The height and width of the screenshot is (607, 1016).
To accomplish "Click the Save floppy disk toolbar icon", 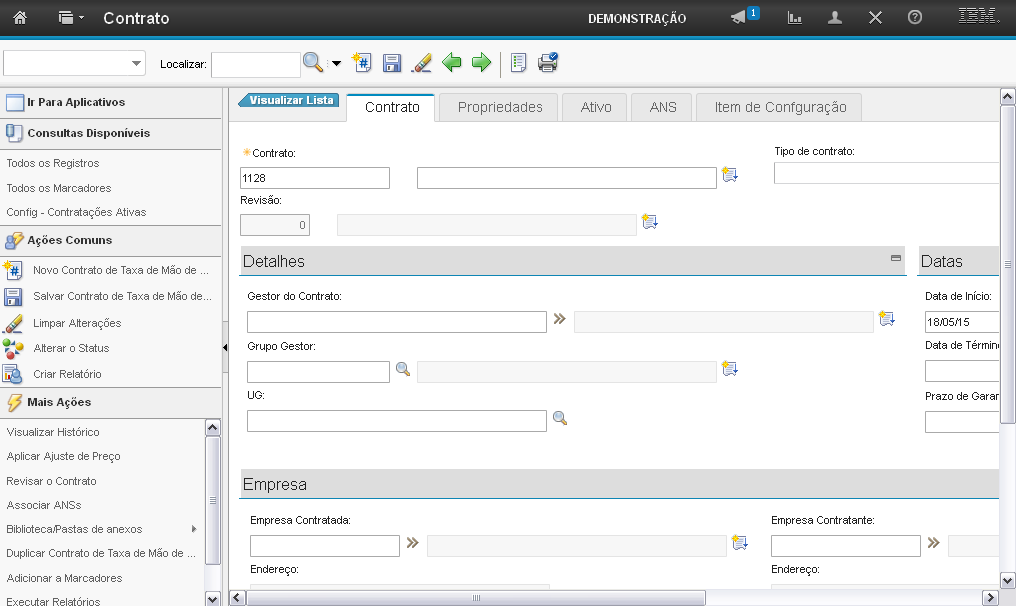I will click(x=392, y=63).
